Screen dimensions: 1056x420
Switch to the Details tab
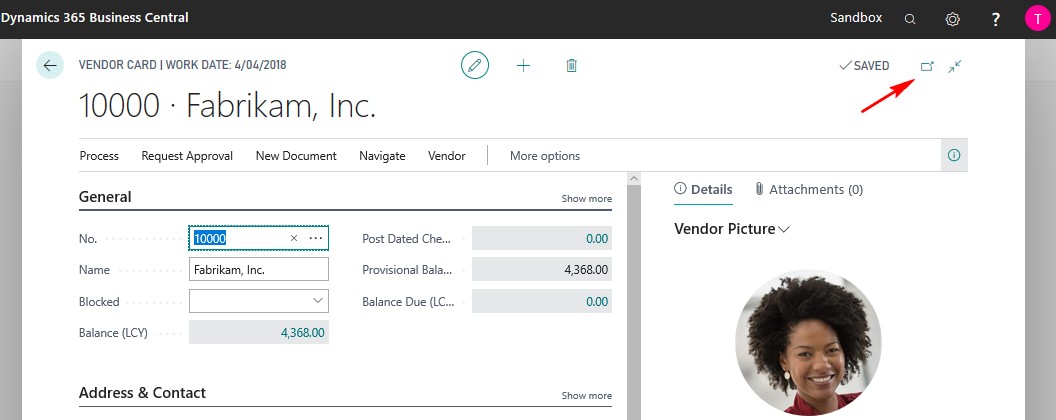[703, 190]
